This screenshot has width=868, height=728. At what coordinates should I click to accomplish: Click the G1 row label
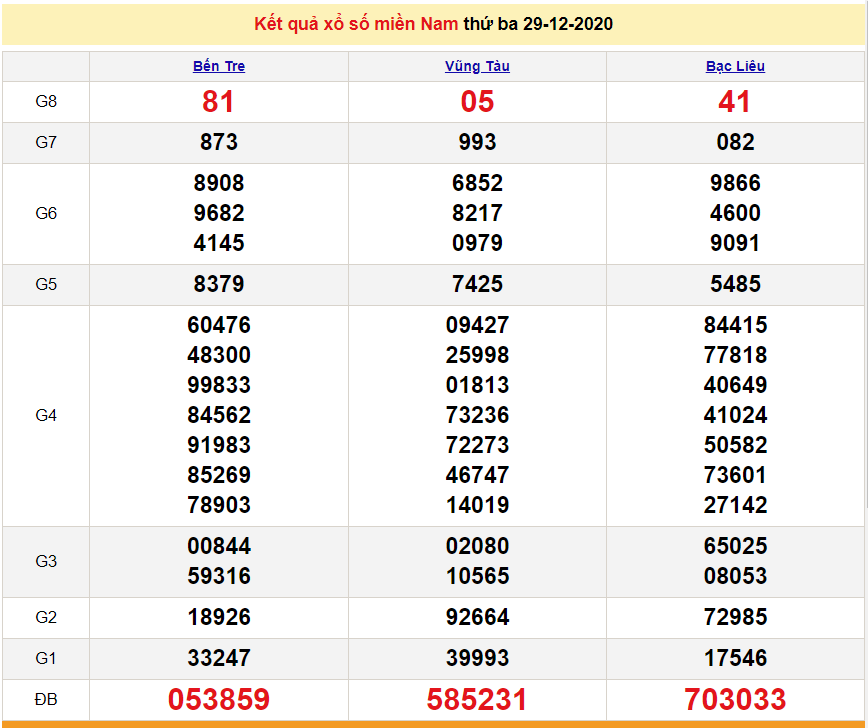46,658
